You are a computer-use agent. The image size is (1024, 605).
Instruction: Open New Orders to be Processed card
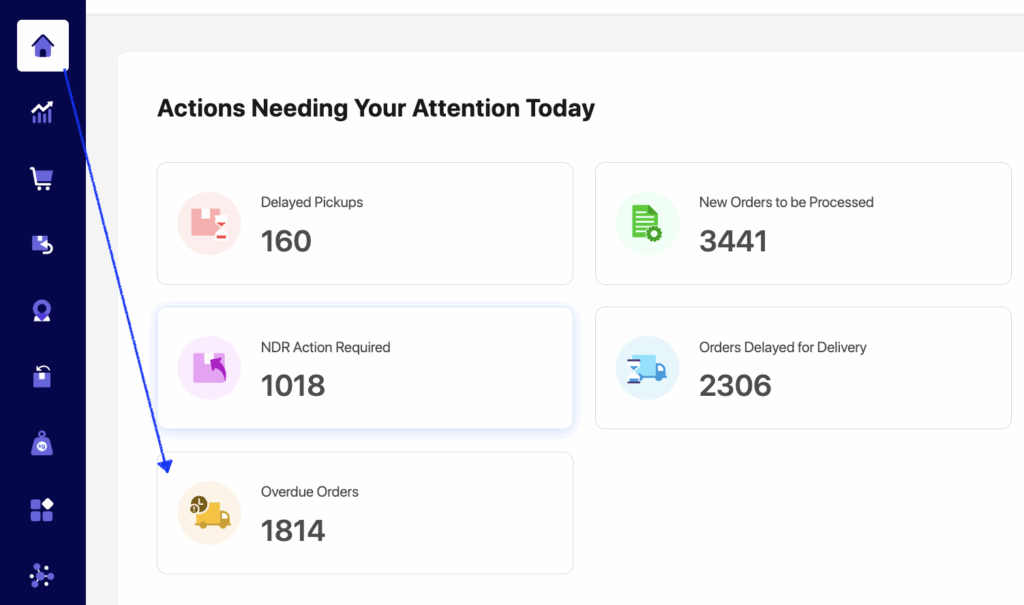coord(803,223)
